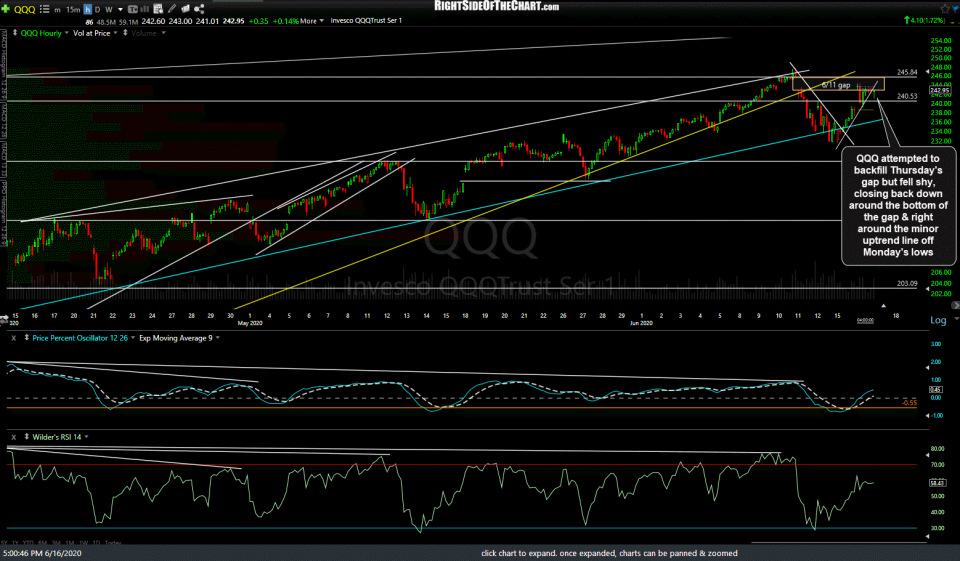Click the move arrows beside Volume

126,33
